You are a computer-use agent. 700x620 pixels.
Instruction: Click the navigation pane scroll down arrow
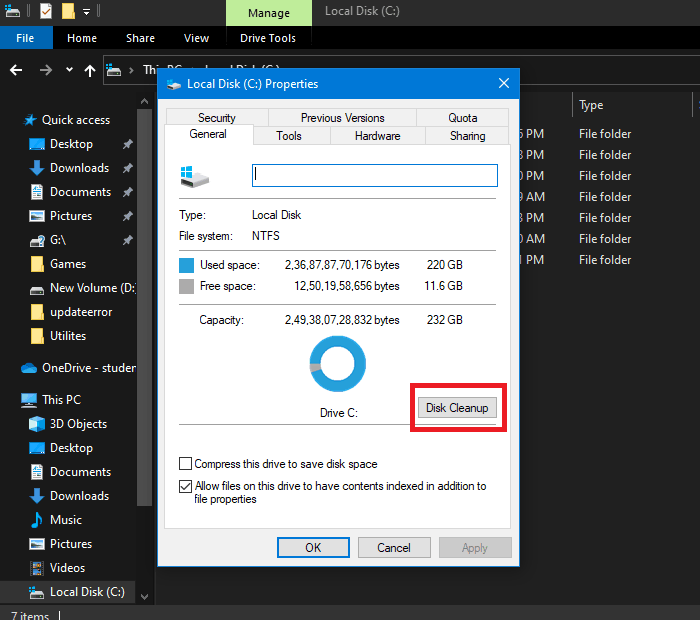tap(144, 596)
